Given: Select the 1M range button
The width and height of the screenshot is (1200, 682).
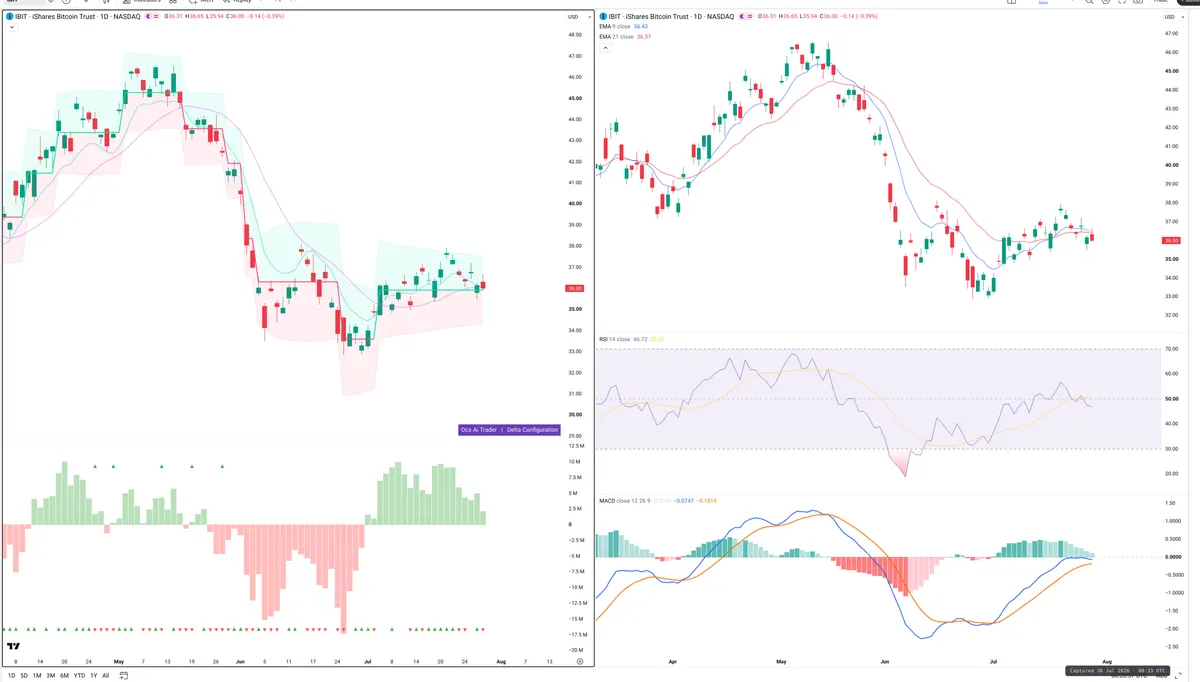Looking at the screenshot, I should [x=37, y=675].
